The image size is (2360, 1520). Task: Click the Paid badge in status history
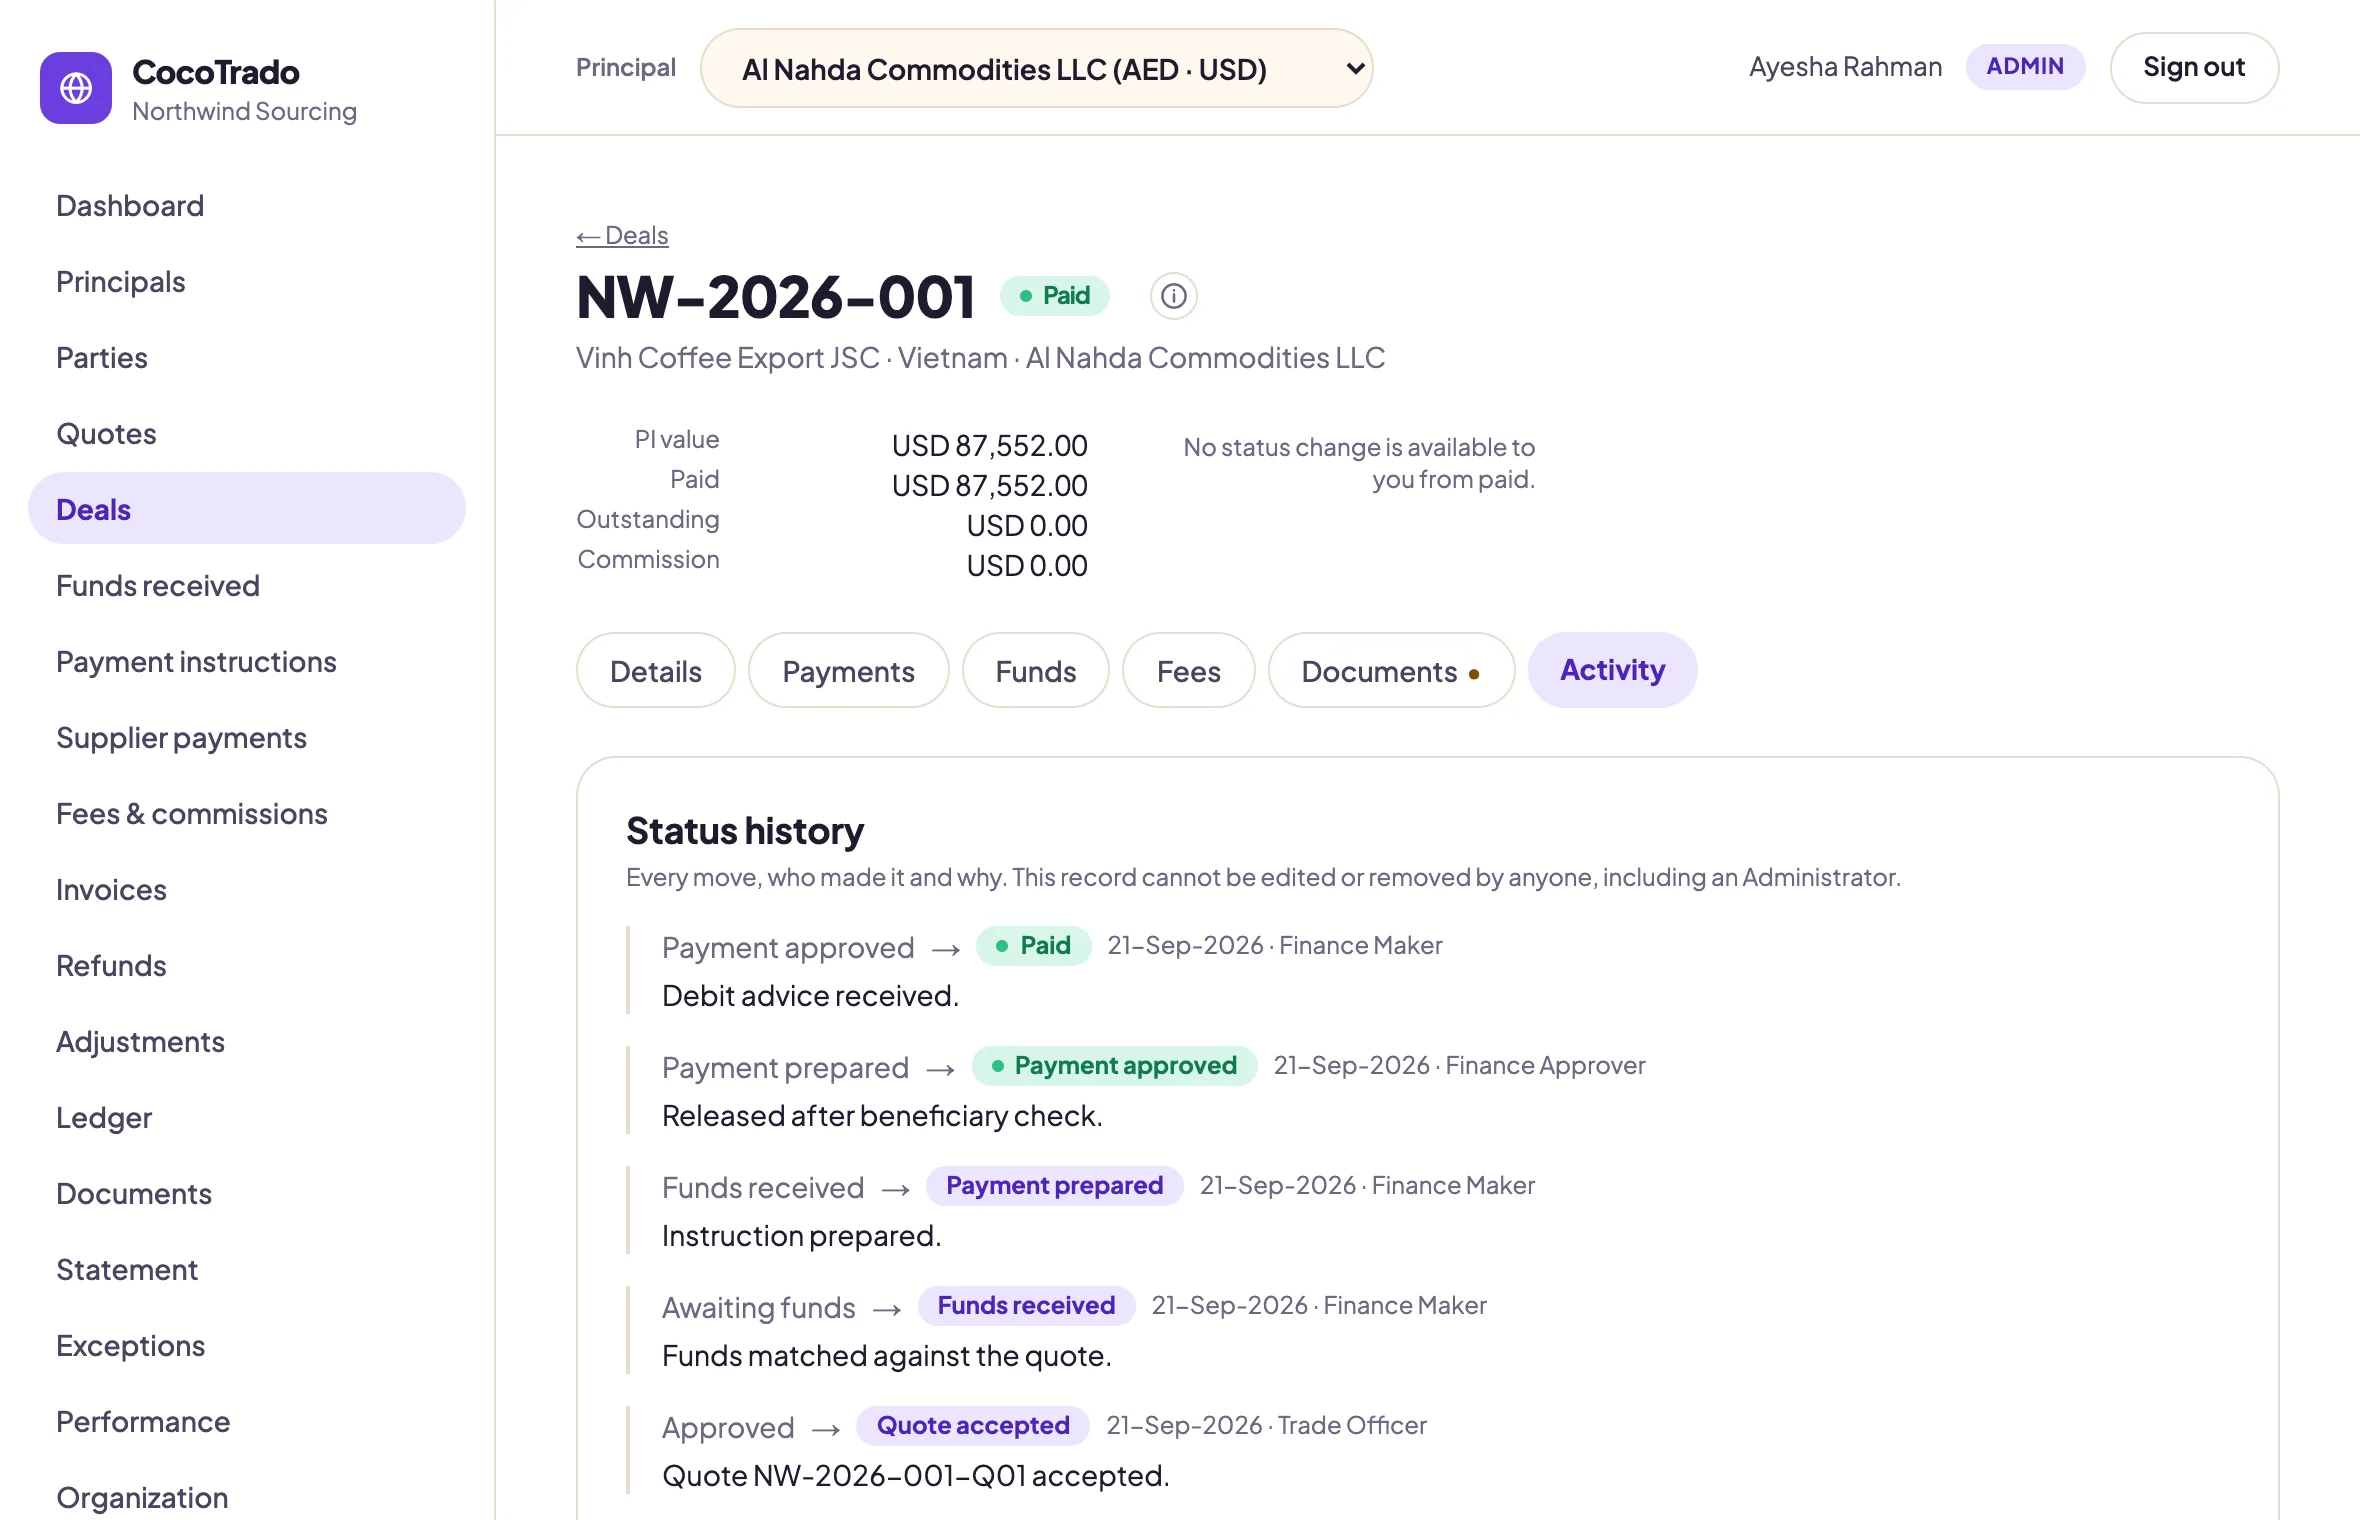1033,946
